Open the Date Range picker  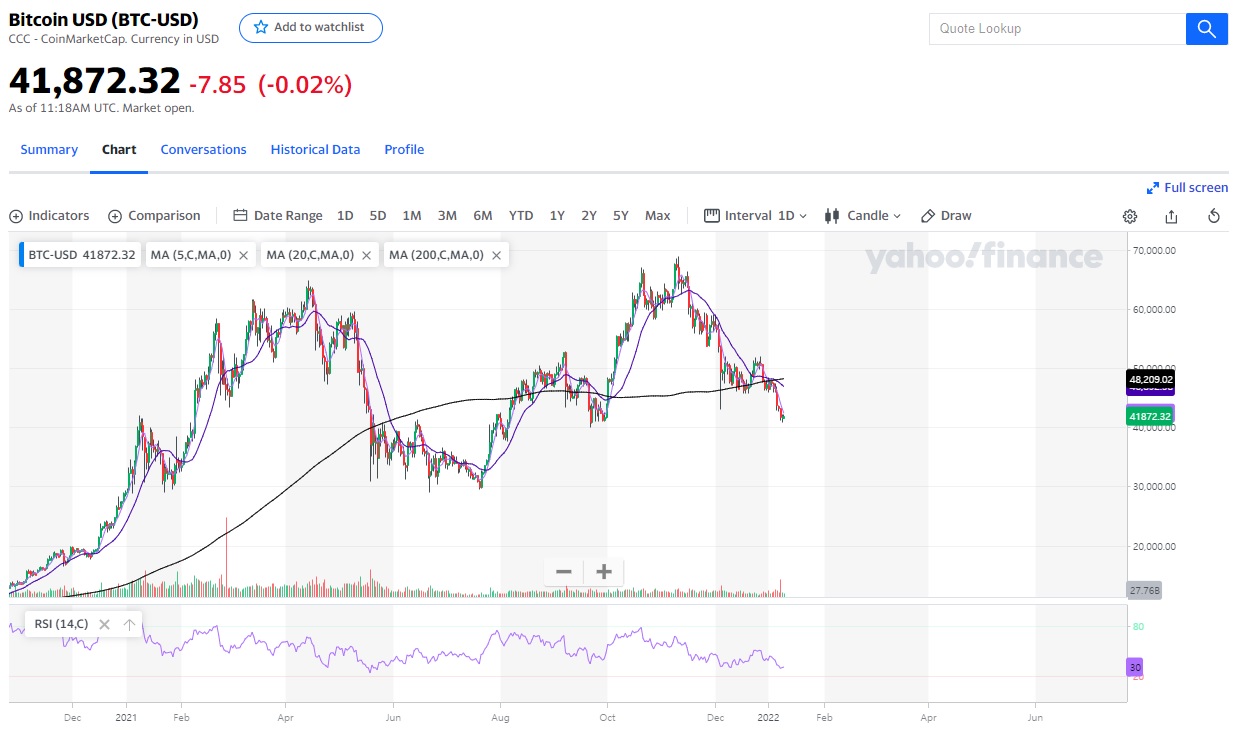pyautogui.click(x=278, y=216)
